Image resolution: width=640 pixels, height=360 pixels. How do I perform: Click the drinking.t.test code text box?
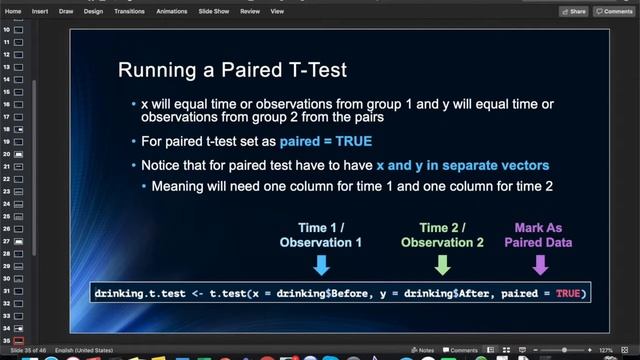340,293
